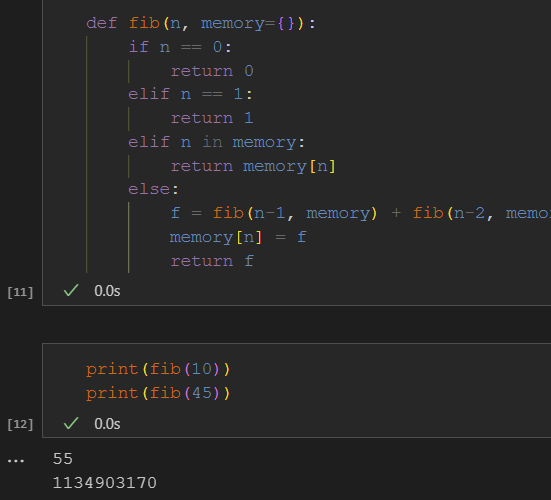Click execution count label [12]
This screenshot has height=500, width=551.
[x=20, y=424]
